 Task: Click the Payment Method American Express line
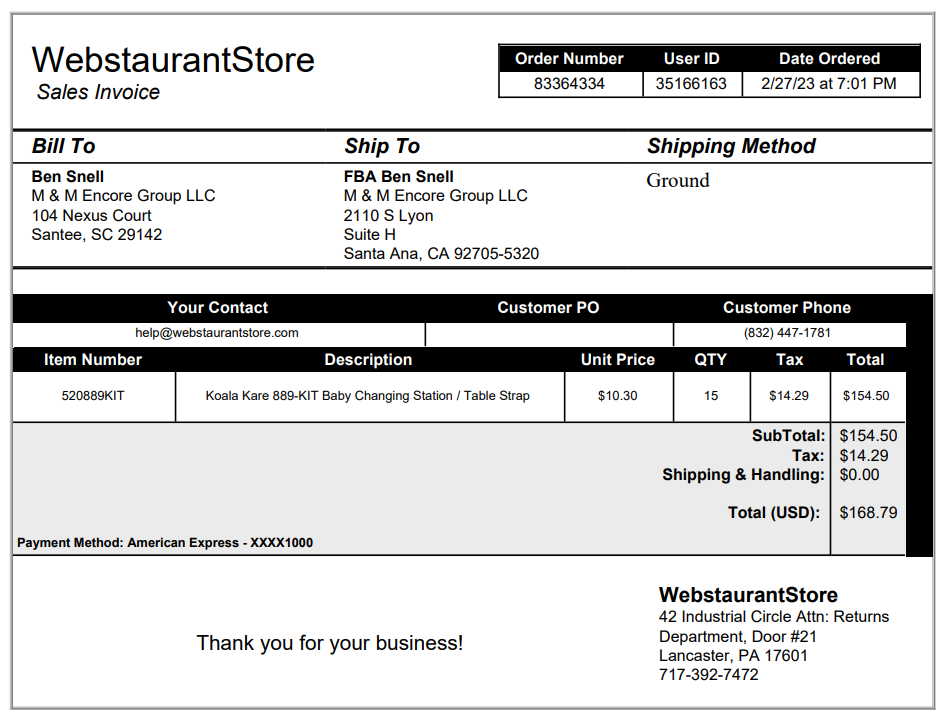click(x=165, y=543)
